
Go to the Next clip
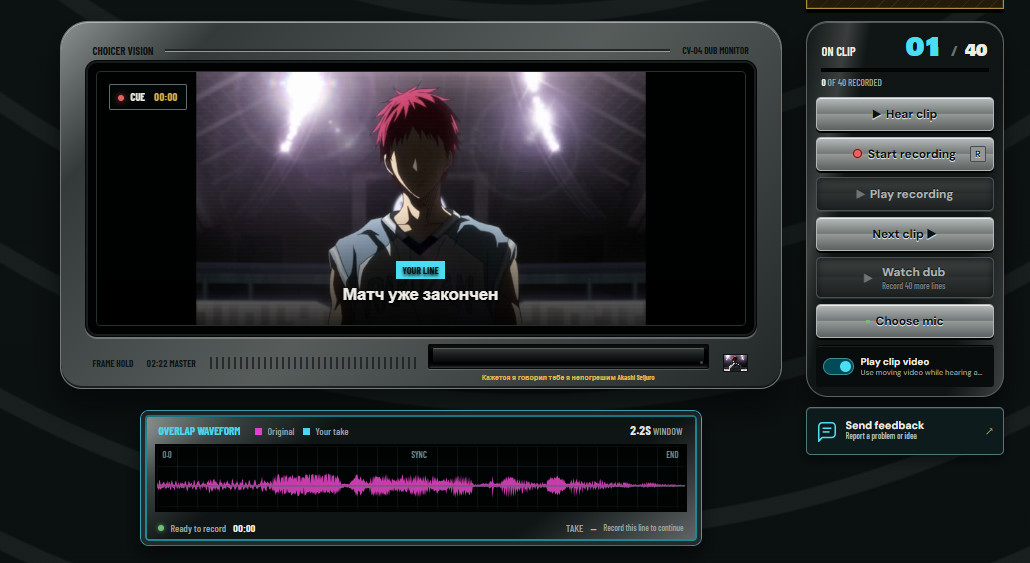point(905,235)
